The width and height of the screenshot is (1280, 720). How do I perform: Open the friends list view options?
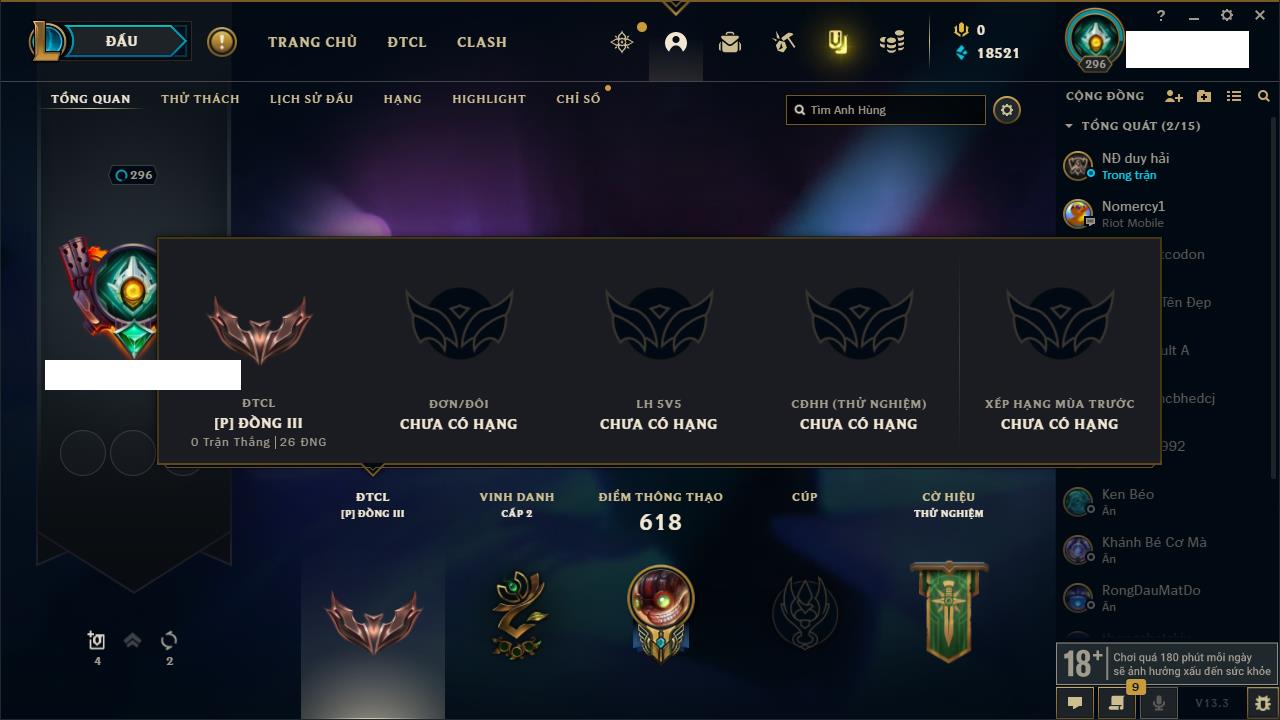click(x=1234, y=96)
